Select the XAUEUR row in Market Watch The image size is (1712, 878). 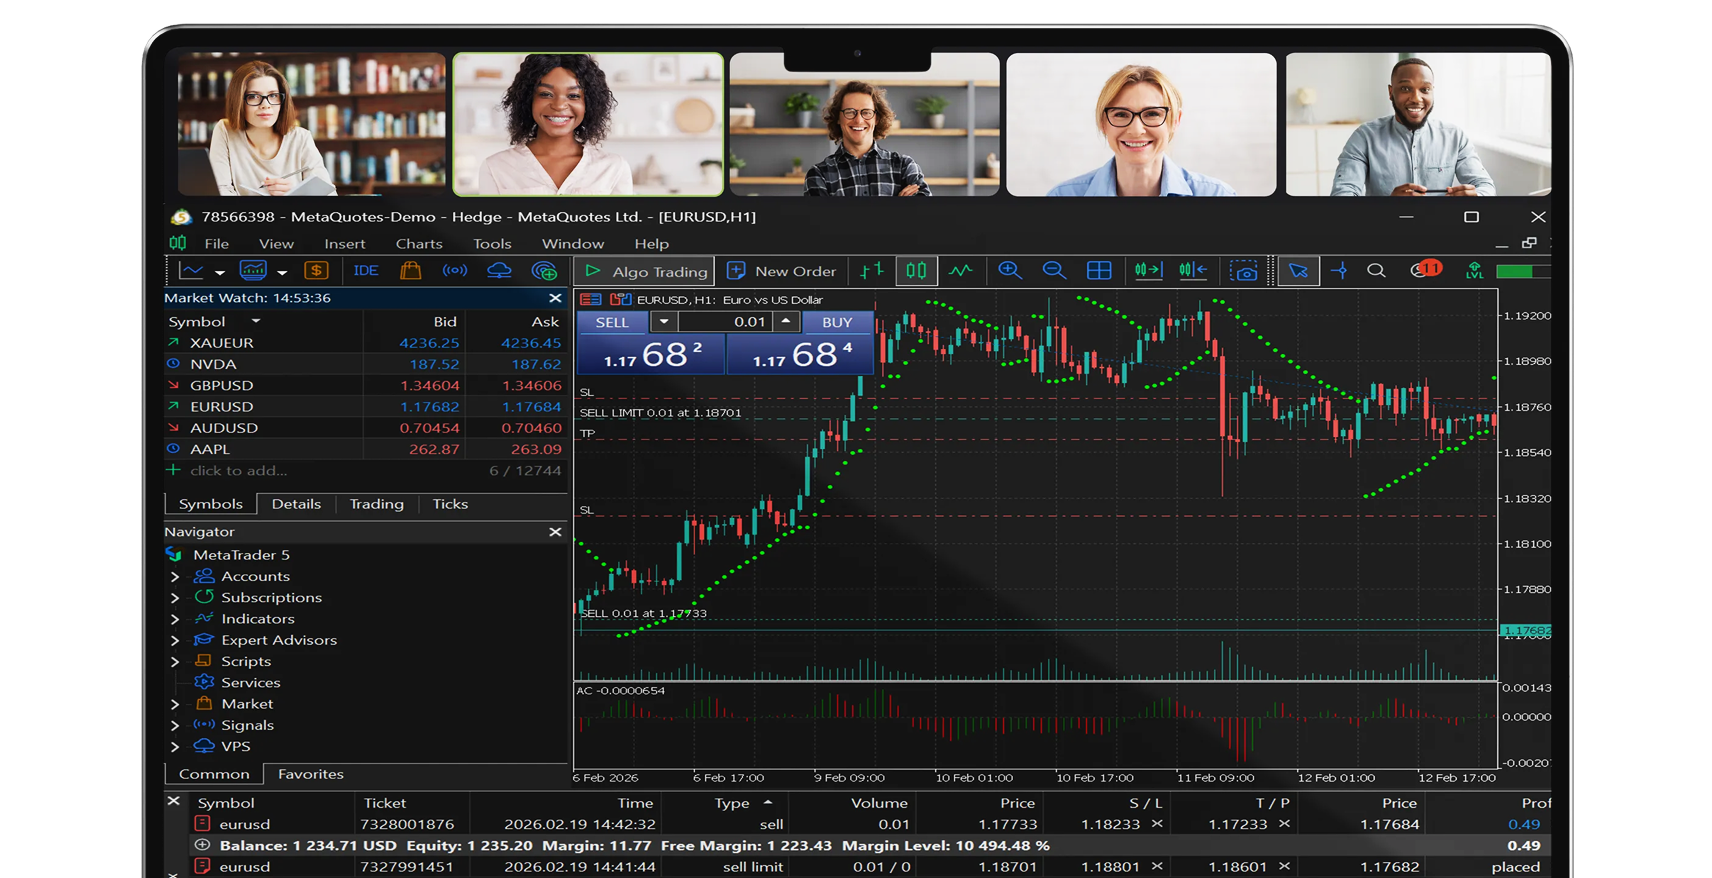(365, 343)
